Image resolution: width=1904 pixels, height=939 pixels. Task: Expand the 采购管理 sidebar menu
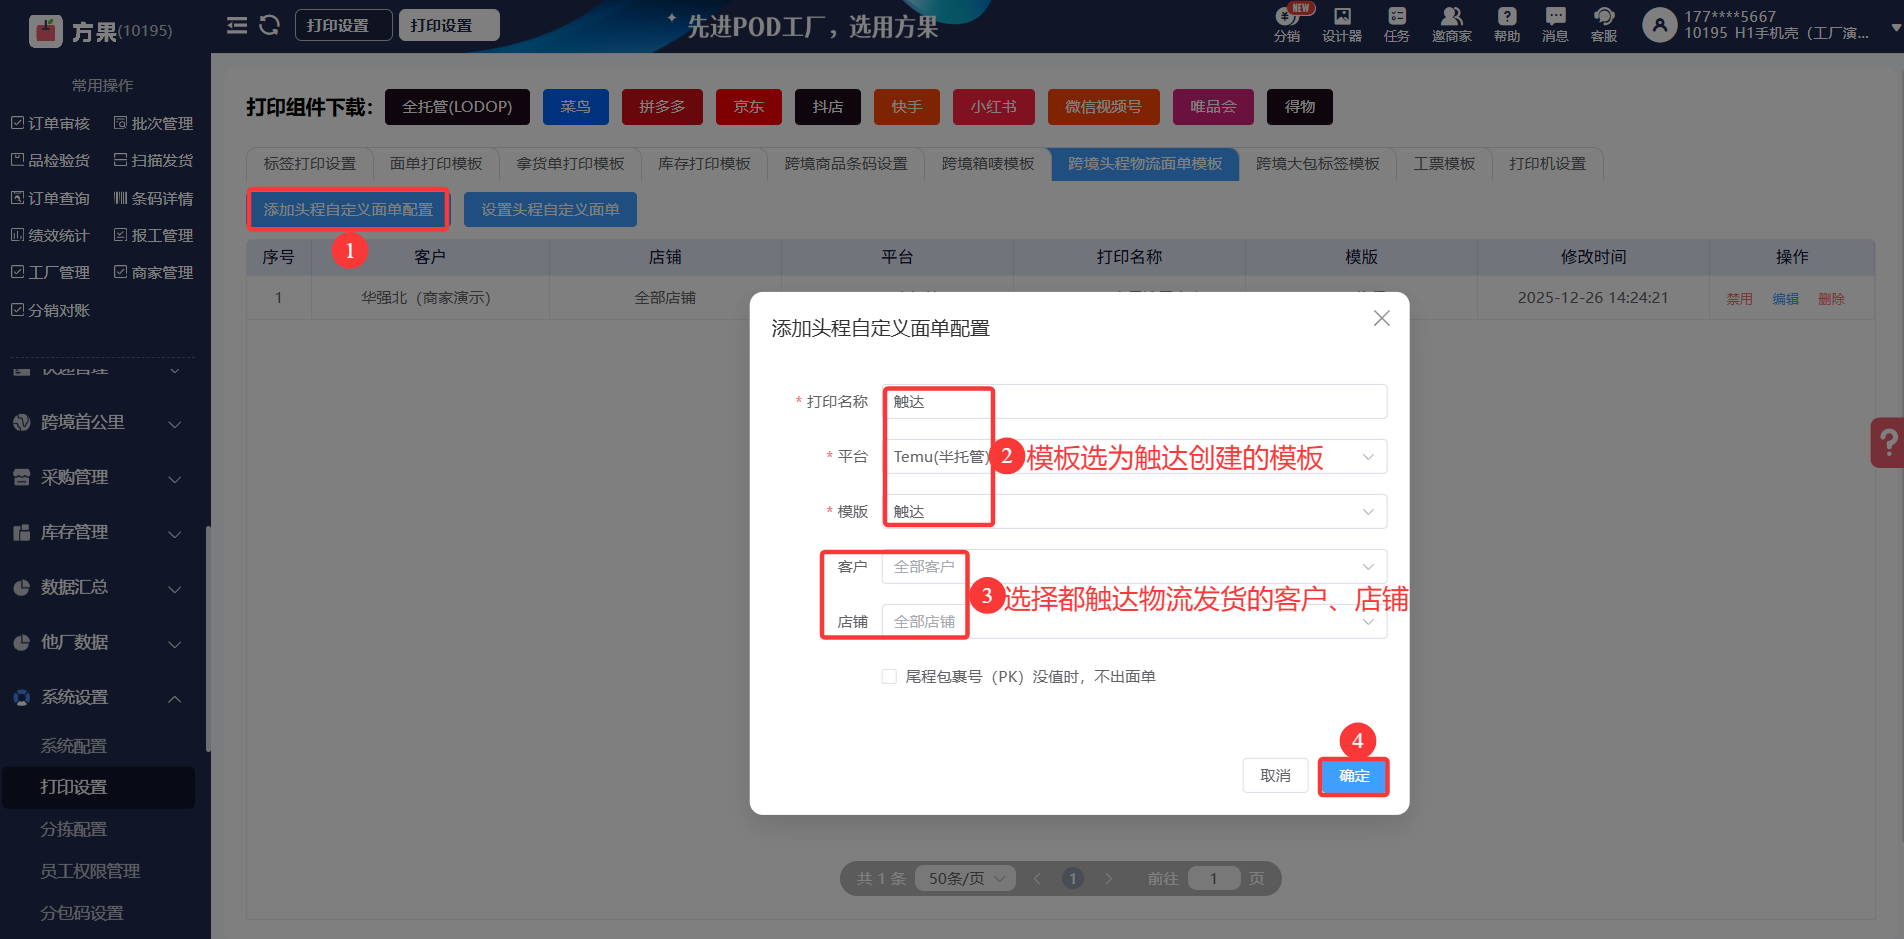pos(98,478)
